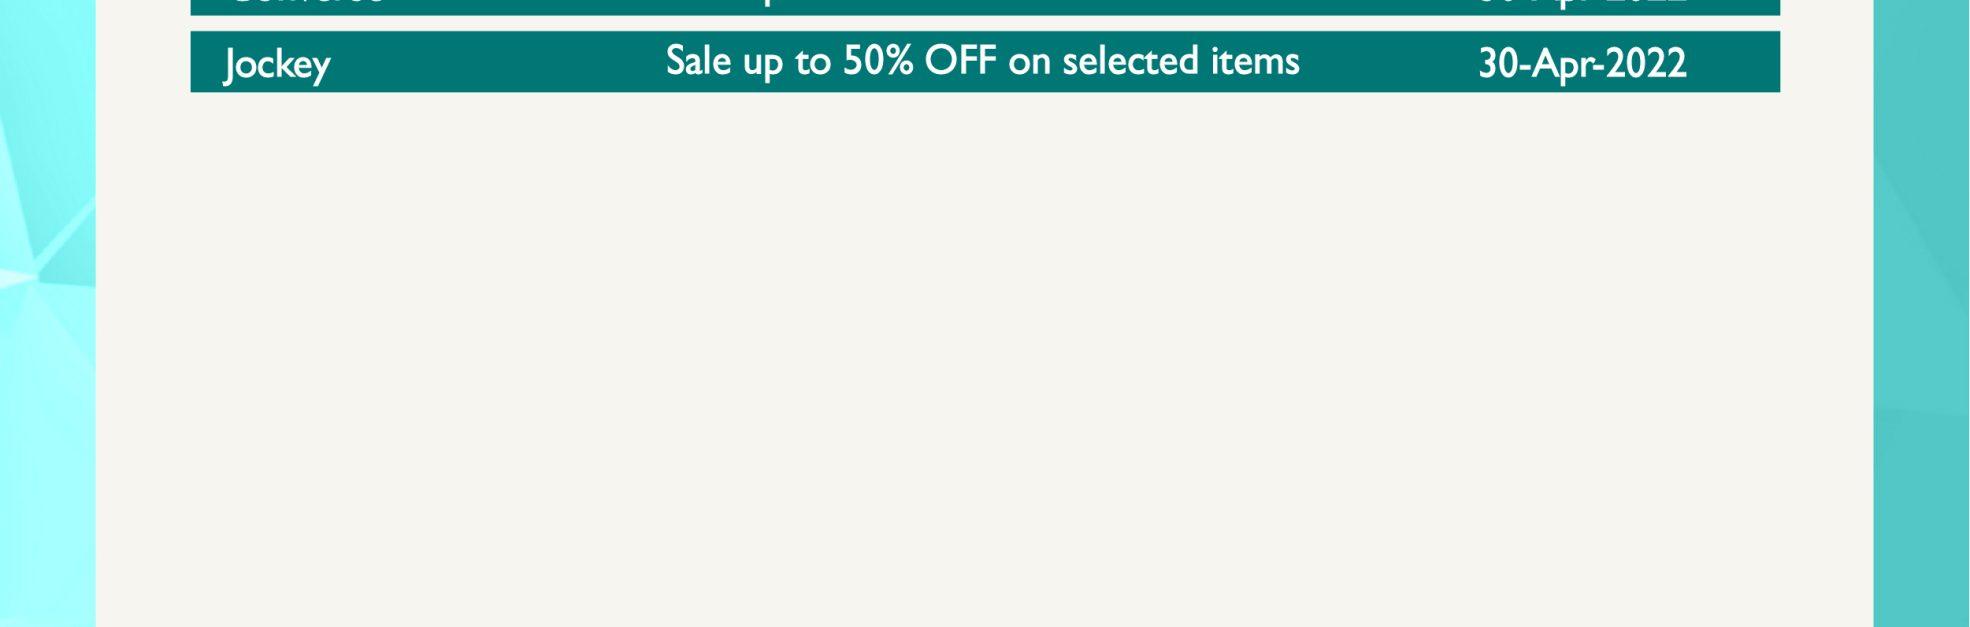Select the word OFF in the offer
The width and height of the screenshot is (1970, 627).
[960, 61]
